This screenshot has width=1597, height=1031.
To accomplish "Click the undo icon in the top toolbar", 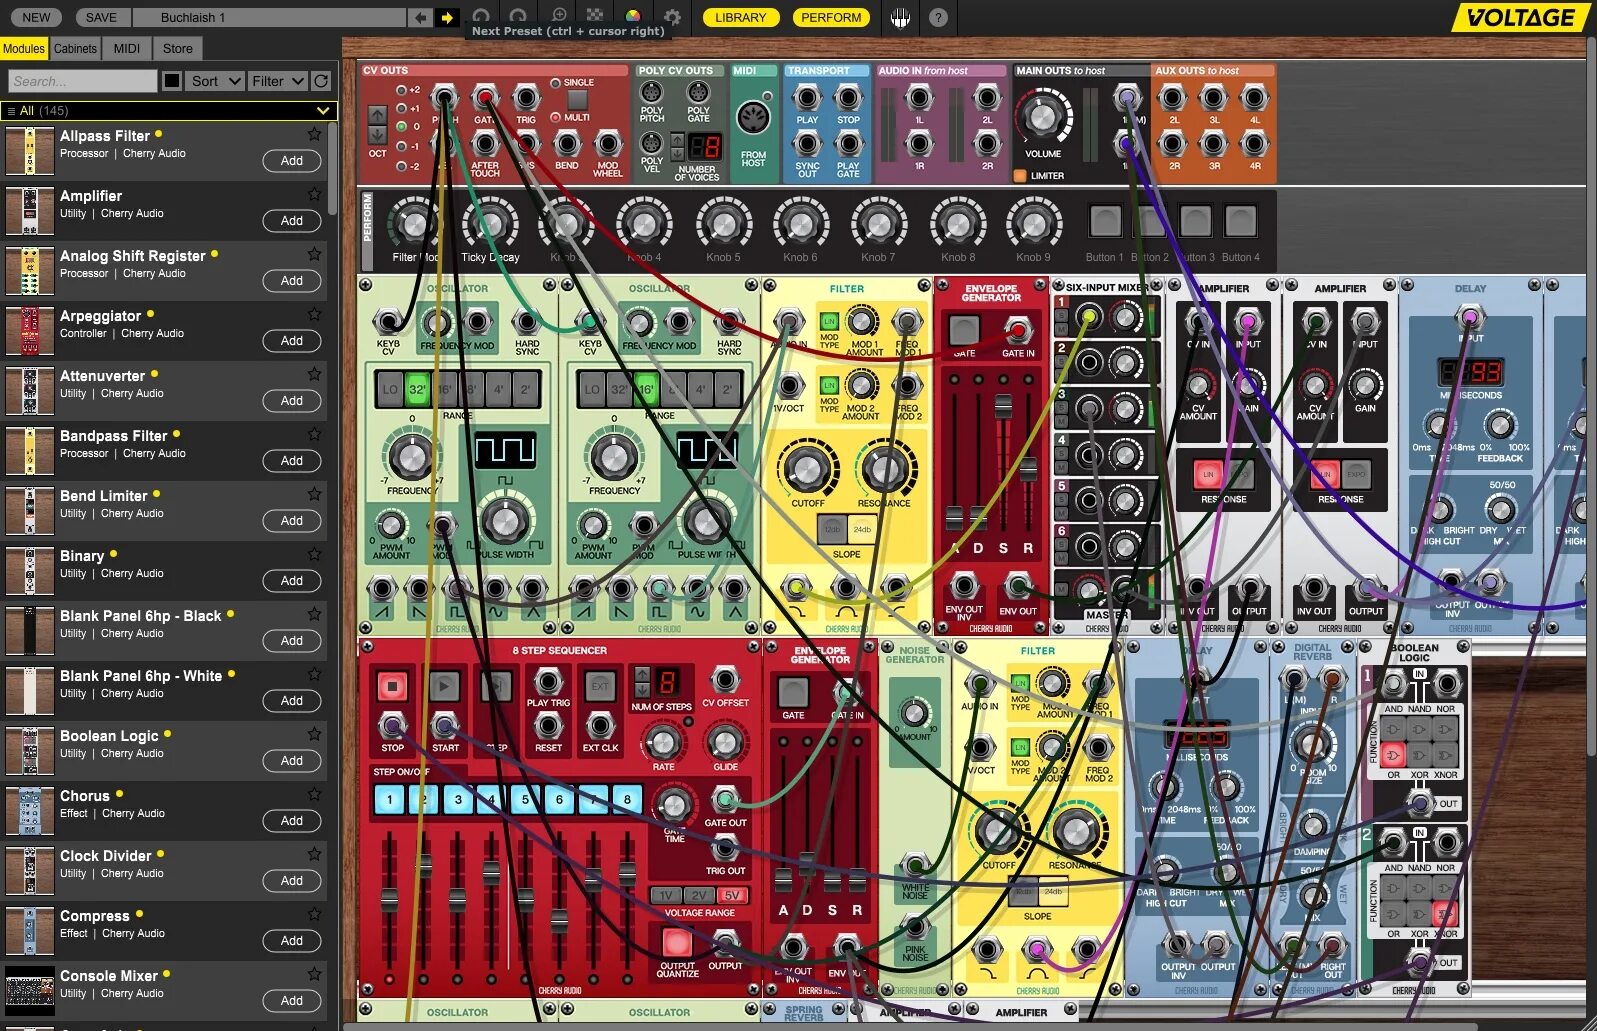I will 481,17.
